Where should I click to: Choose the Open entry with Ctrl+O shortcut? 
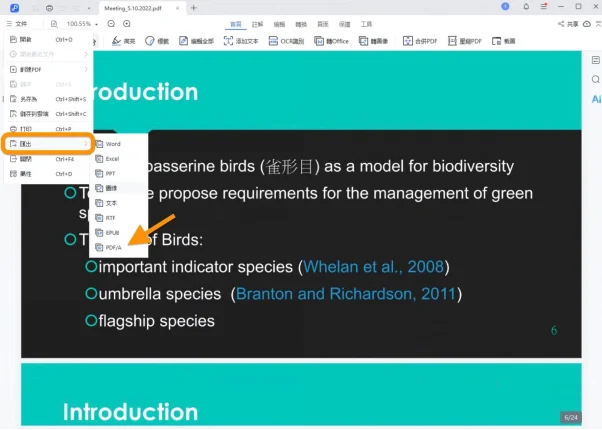(x=48, y=39)
